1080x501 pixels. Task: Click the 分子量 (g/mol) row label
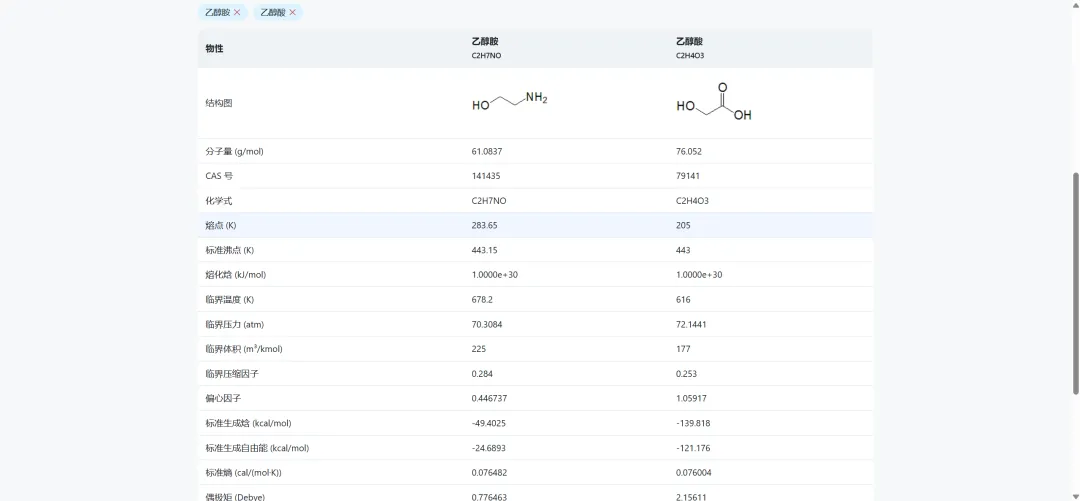click(x=234, y=151)
